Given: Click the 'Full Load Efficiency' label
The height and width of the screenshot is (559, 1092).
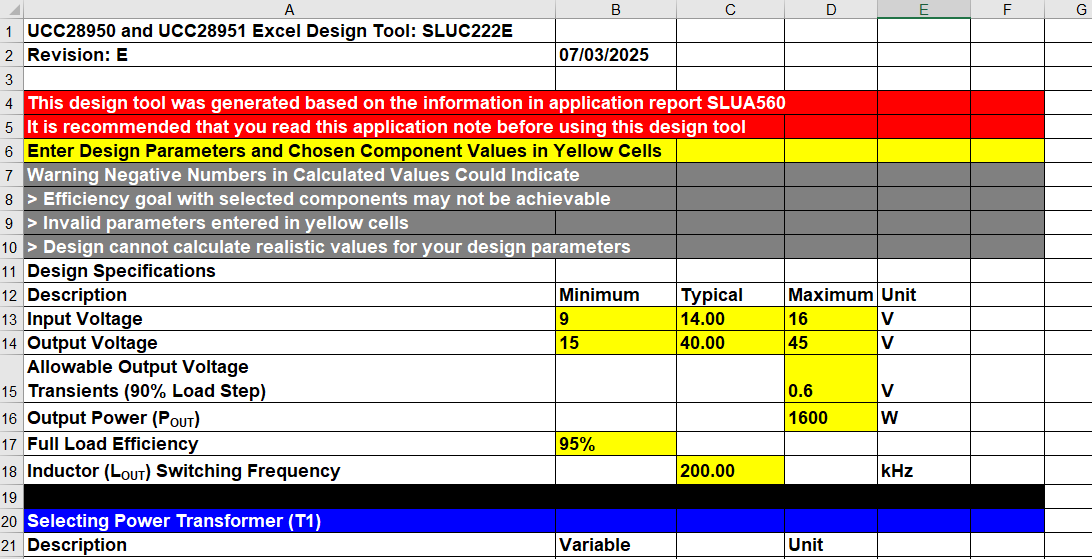Looking at the screenshot, I should coord(289,444).
